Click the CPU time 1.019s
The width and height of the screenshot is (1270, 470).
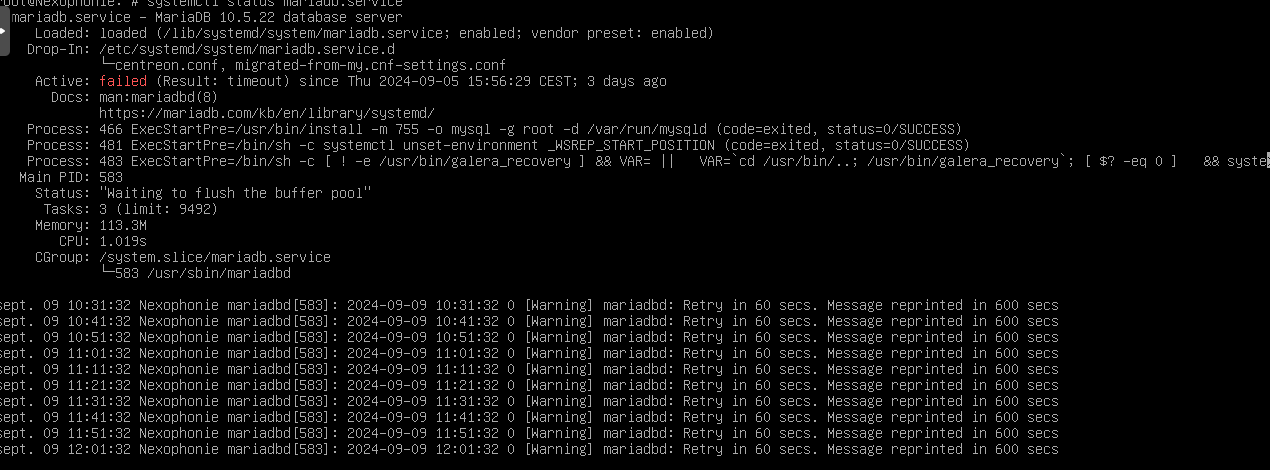click(x=123, y=241)
